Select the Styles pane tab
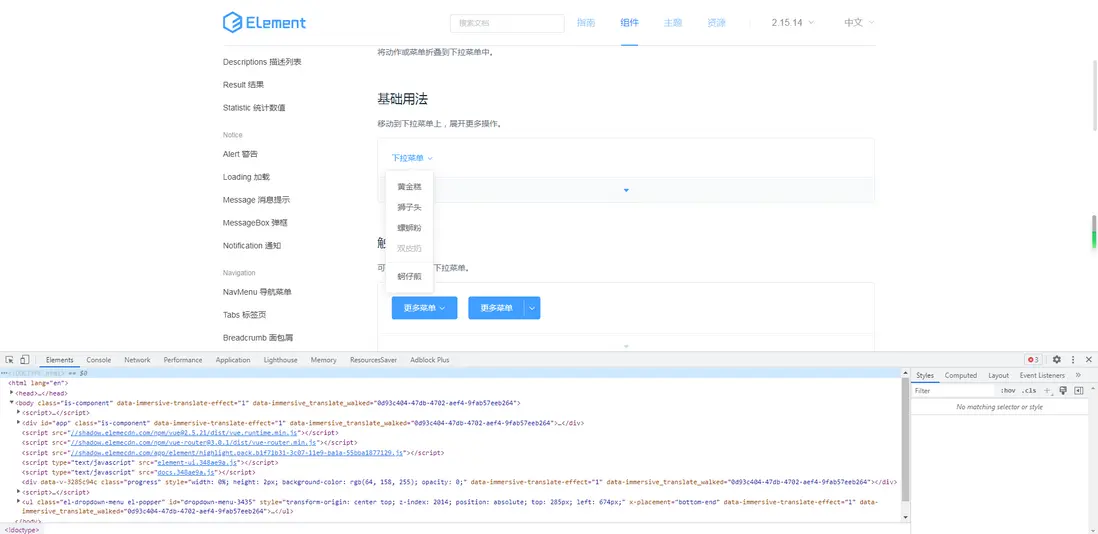The image size is (1098, 534). point(925,375)
